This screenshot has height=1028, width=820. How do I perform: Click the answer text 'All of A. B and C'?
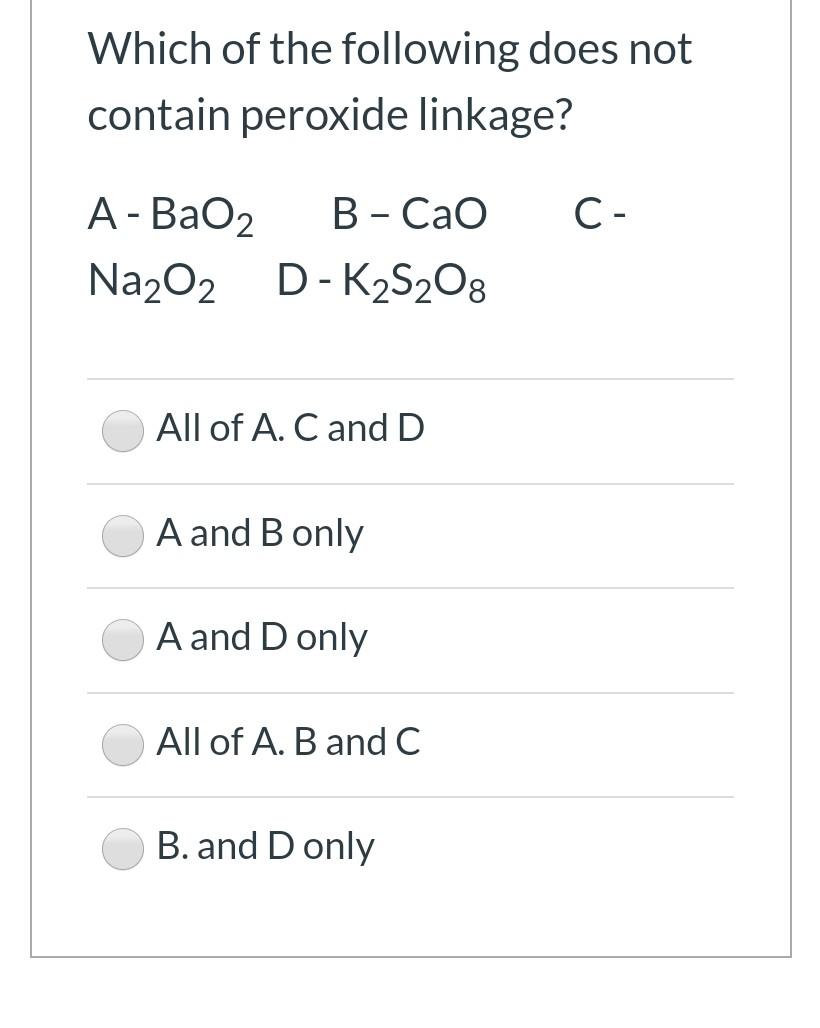288,742
